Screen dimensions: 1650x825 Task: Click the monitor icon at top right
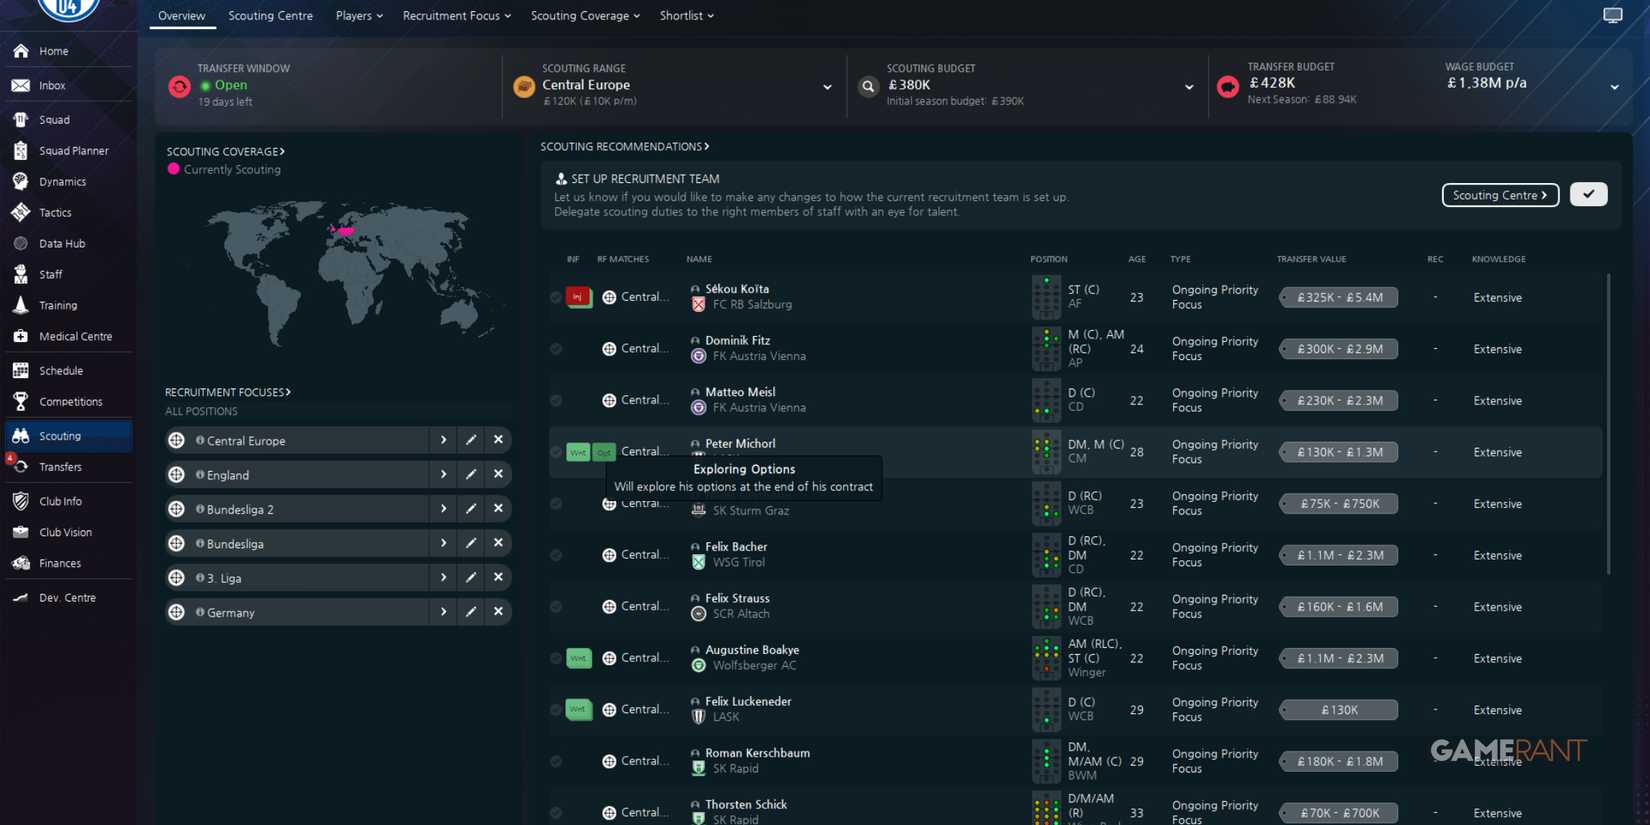point(1612,15)
